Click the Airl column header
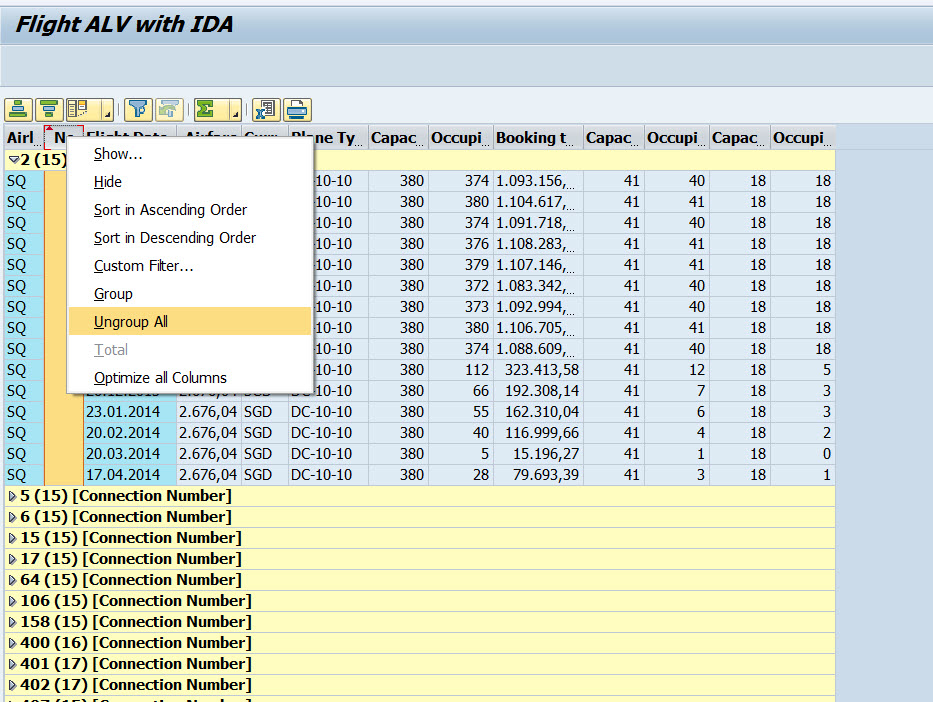Viewport: 933px width, 702px height. tap(21, 137)
